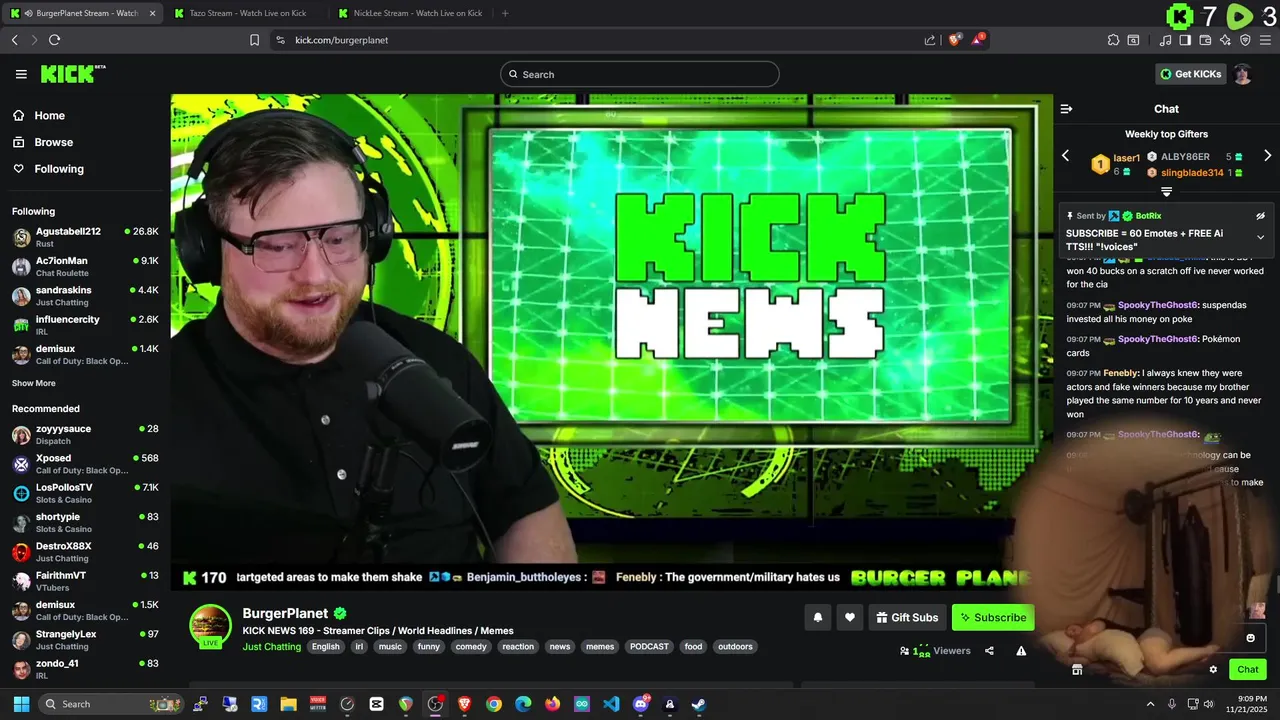Open Ac7ionMan channel in Following list
The image size is (1280, 720).
(85, 266)
